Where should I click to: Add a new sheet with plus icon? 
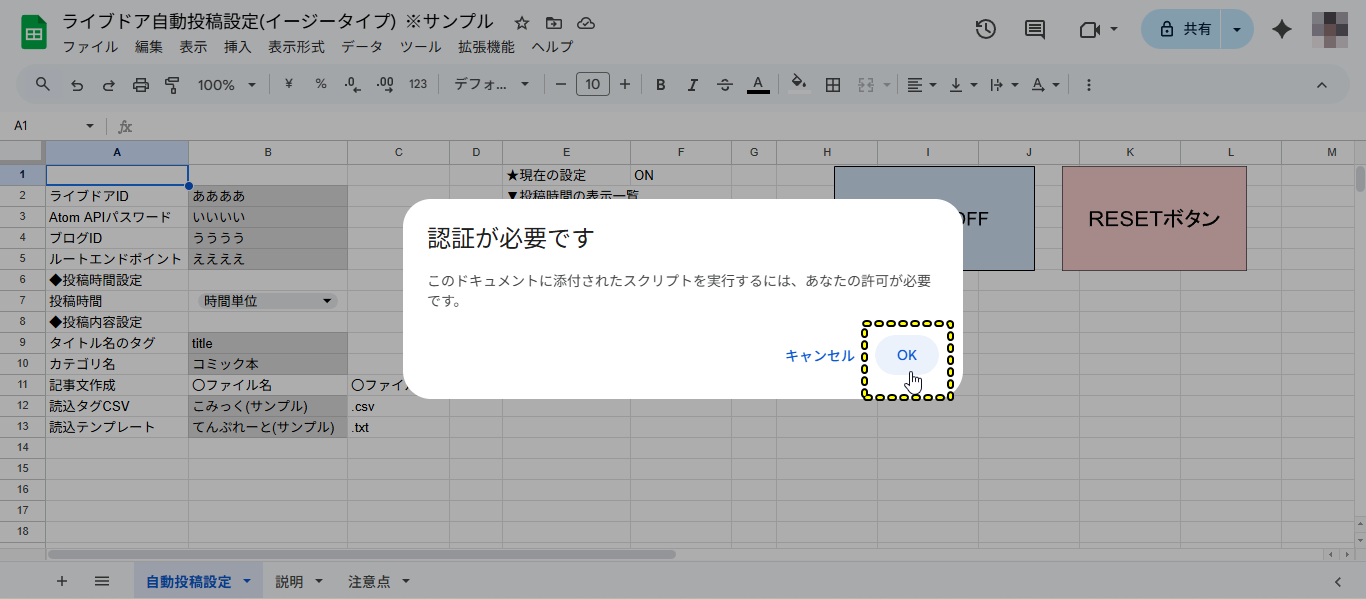point(62,581)
